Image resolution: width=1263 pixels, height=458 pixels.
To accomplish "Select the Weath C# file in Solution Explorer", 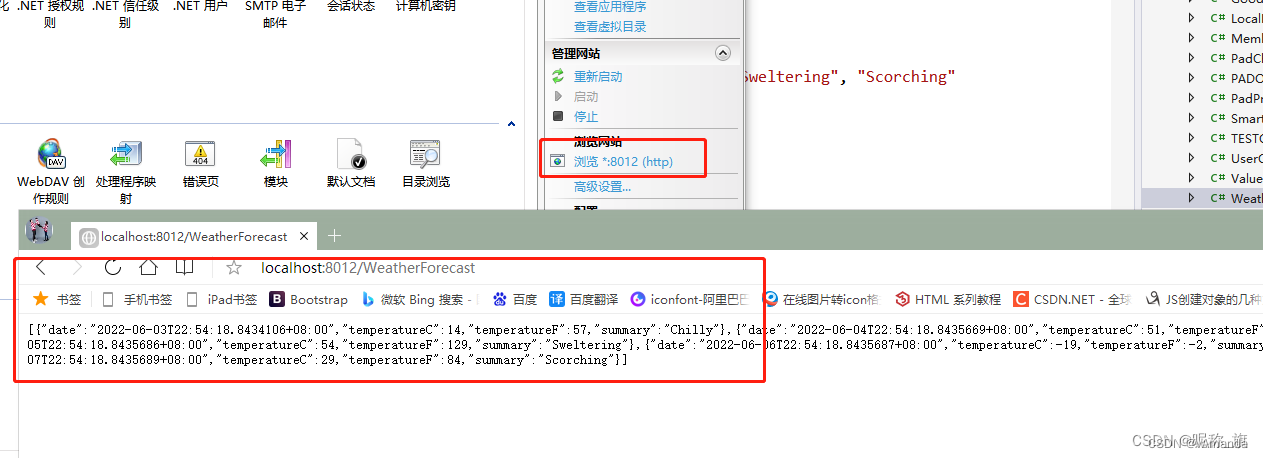I will (x=1237, y=198).
